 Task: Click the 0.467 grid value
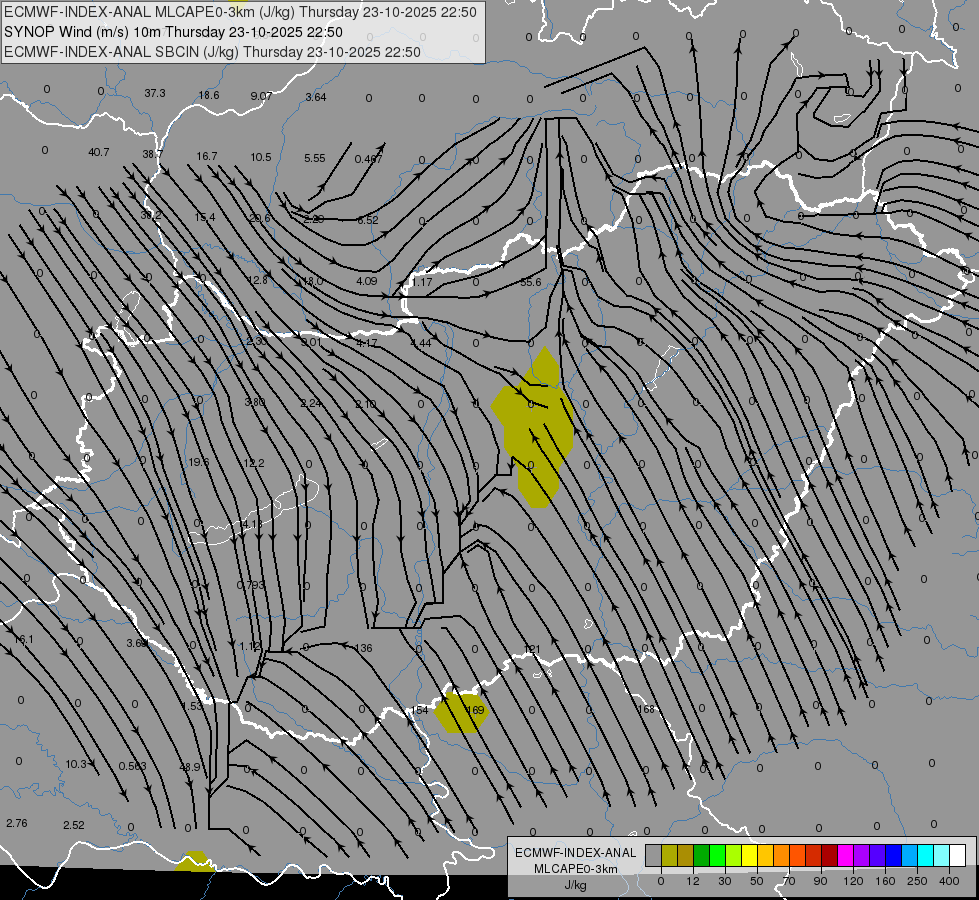pos(368,159)
